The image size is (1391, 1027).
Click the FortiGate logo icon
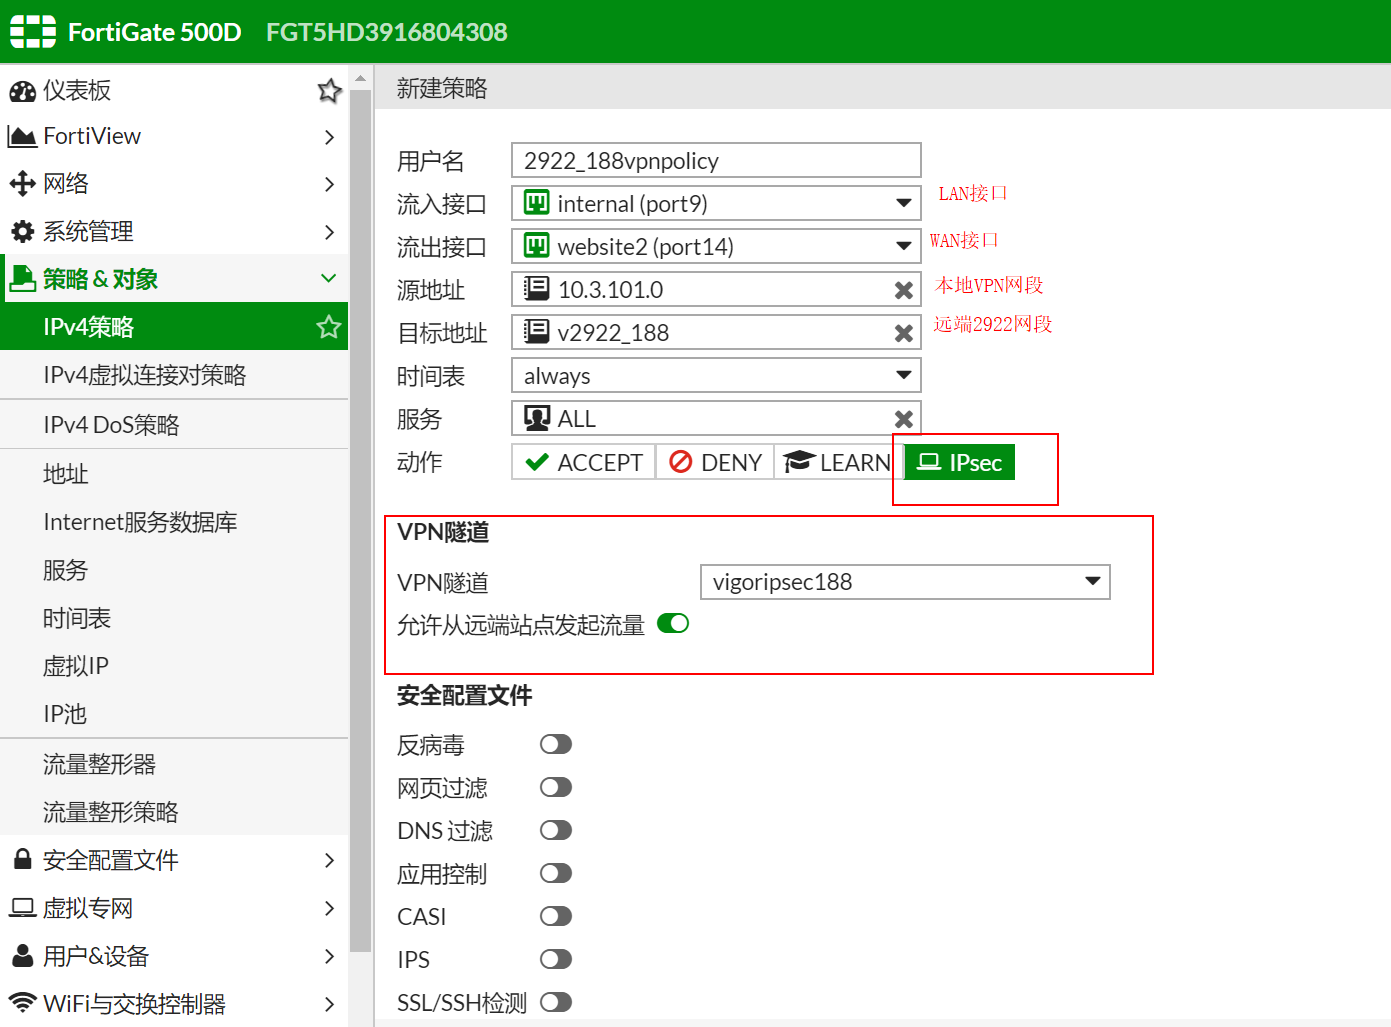33,32
